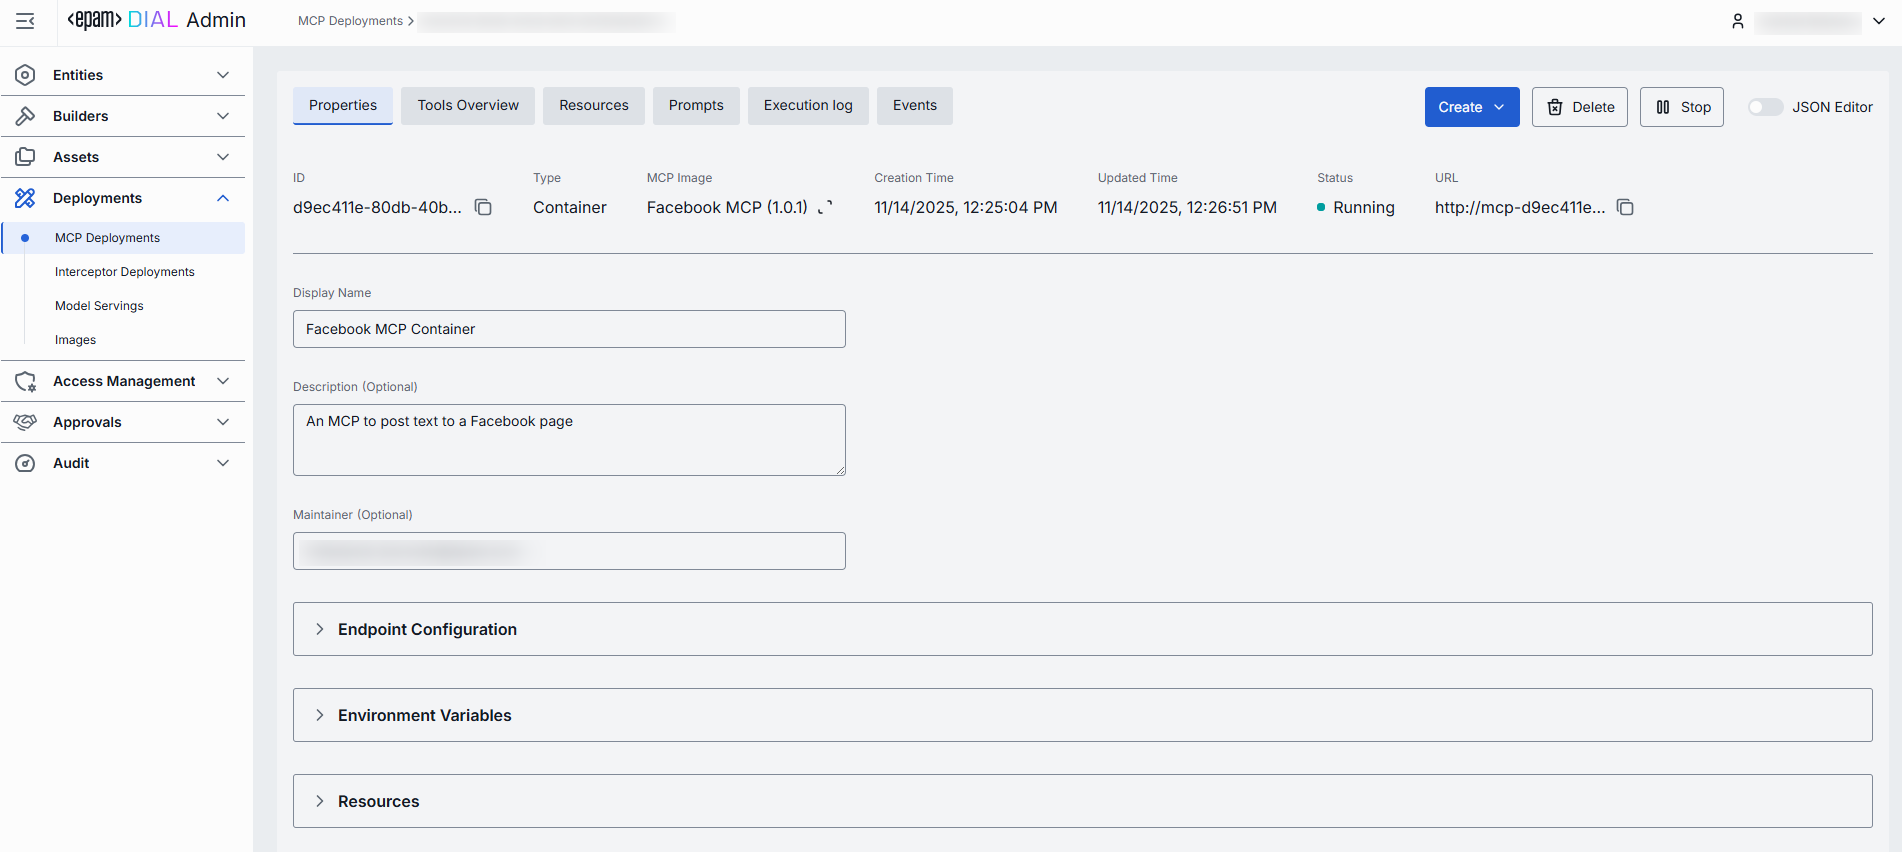Expand the Access Management menu
Image resolution: width=1902 pixels, height=852 pixels.
pyautogui.click(x=124, y=381)
